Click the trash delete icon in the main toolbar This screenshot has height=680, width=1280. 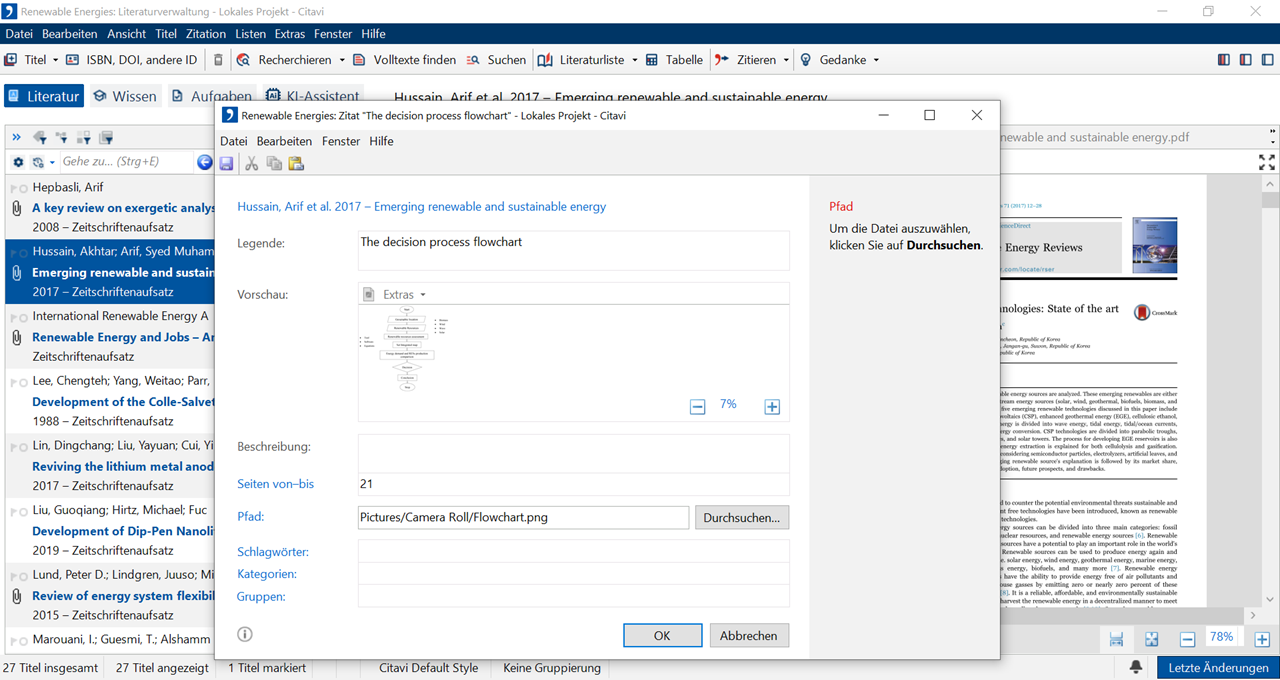(x=219, y=60)
